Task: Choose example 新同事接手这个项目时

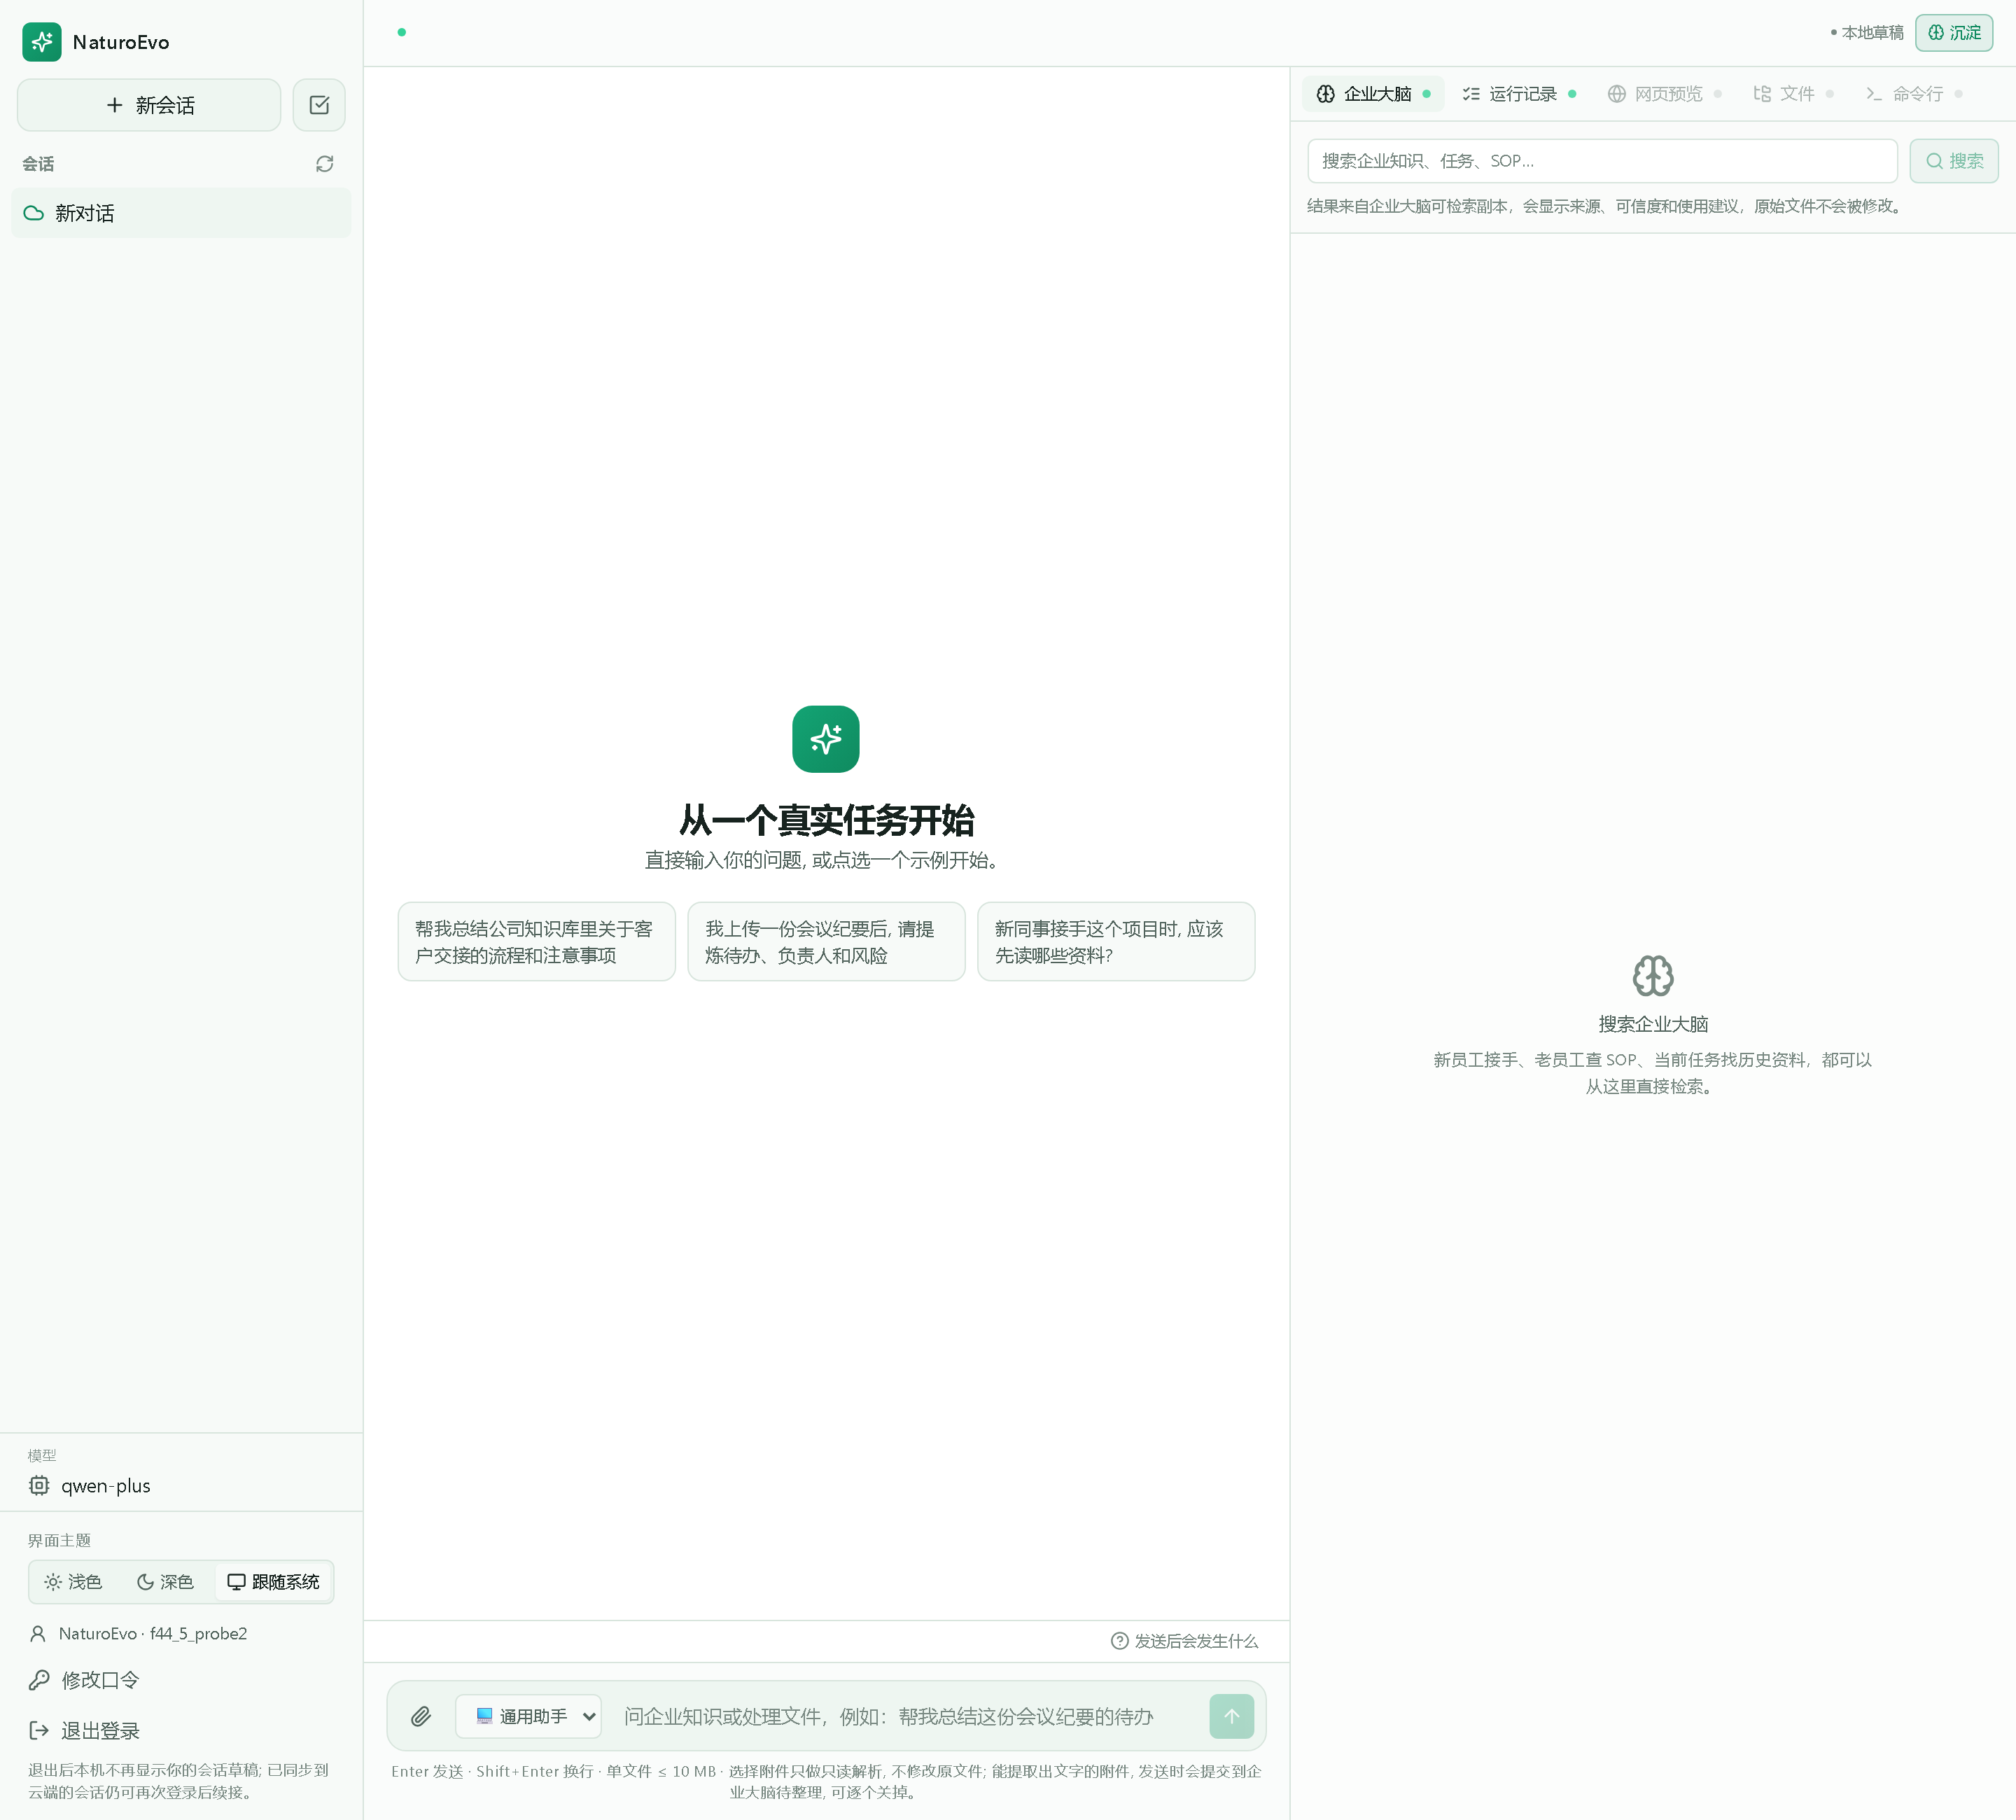Action: [1116, 942]
